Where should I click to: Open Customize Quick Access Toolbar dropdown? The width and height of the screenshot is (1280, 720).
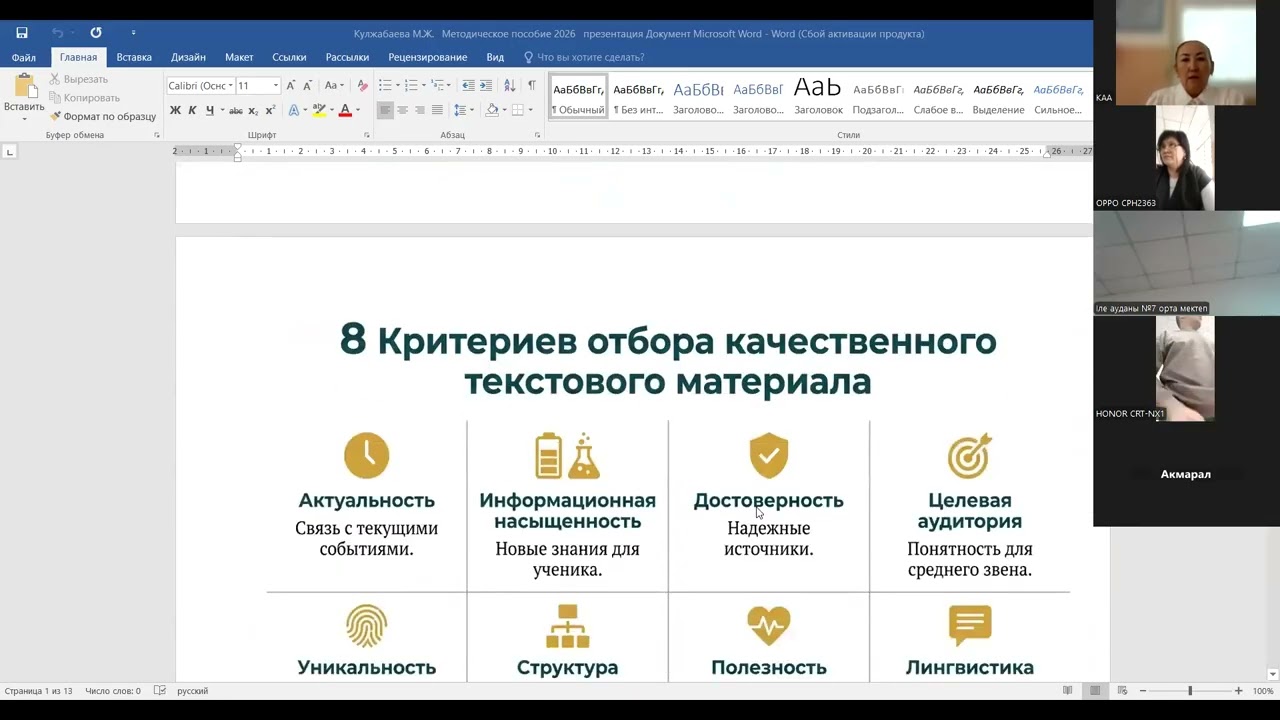pyautogui.click(x=133, y=33)
